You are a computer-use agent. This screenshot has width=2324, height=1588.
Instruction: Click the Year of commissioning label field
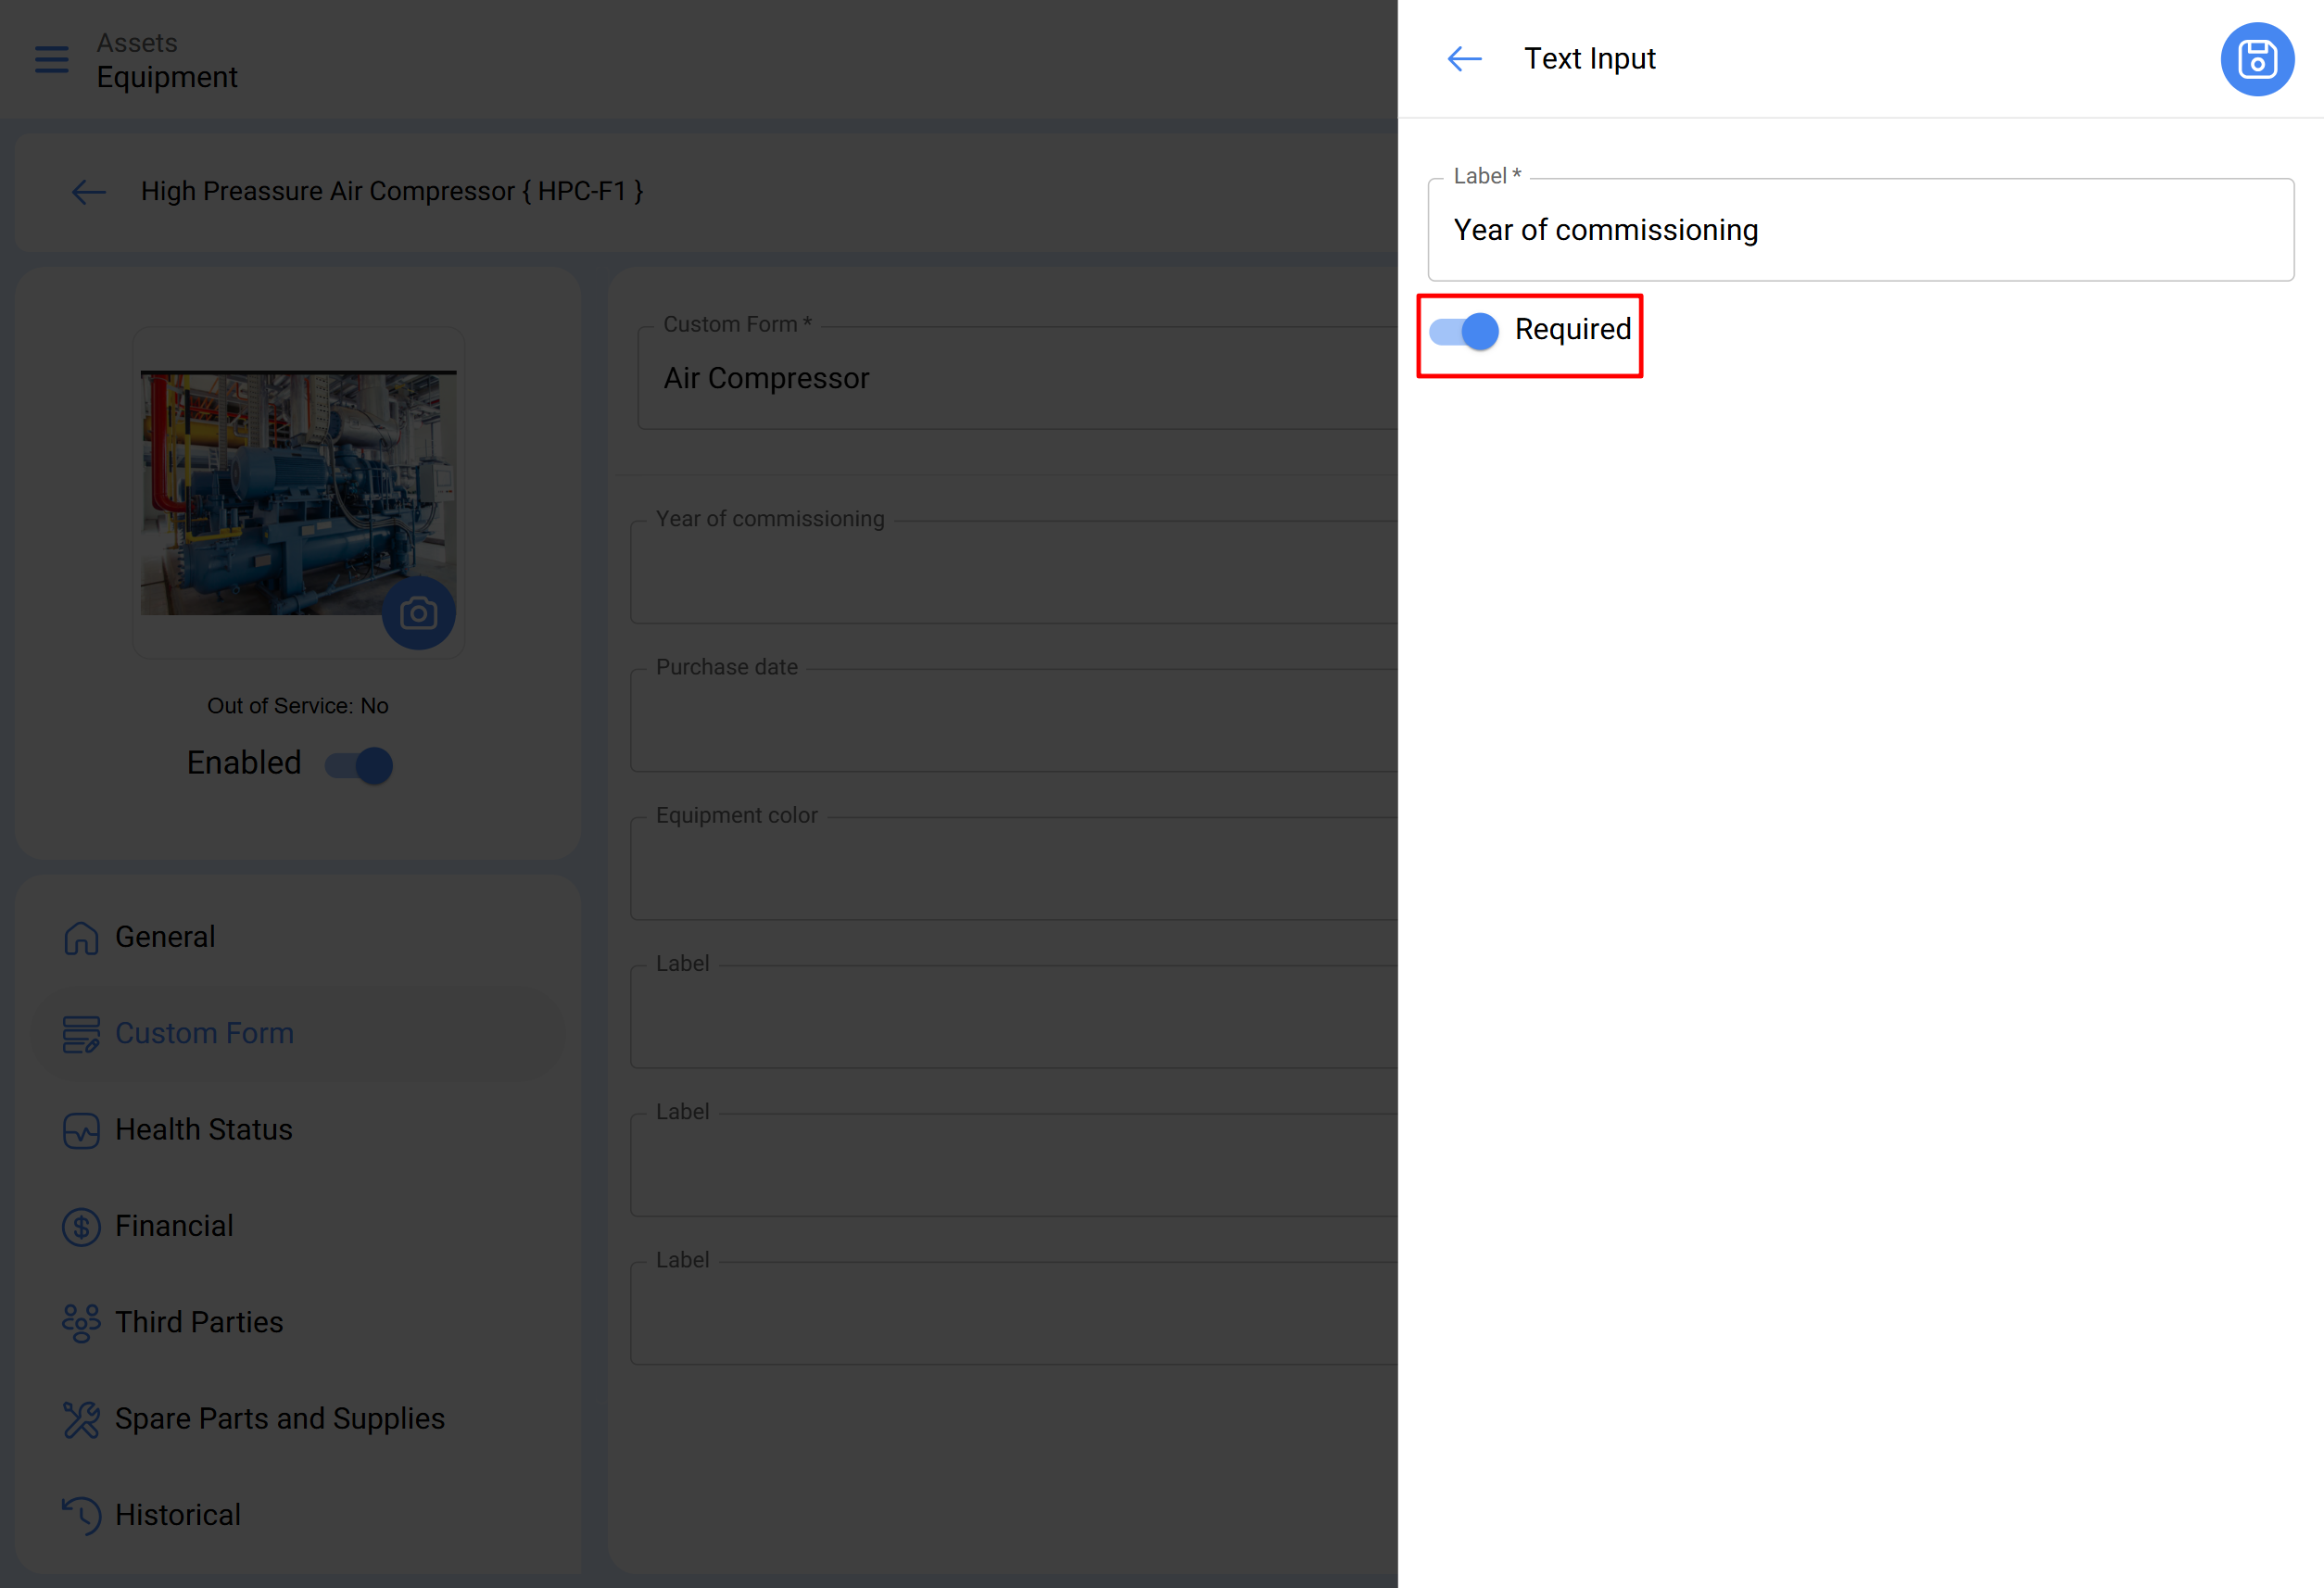(x=1860, y=230)
